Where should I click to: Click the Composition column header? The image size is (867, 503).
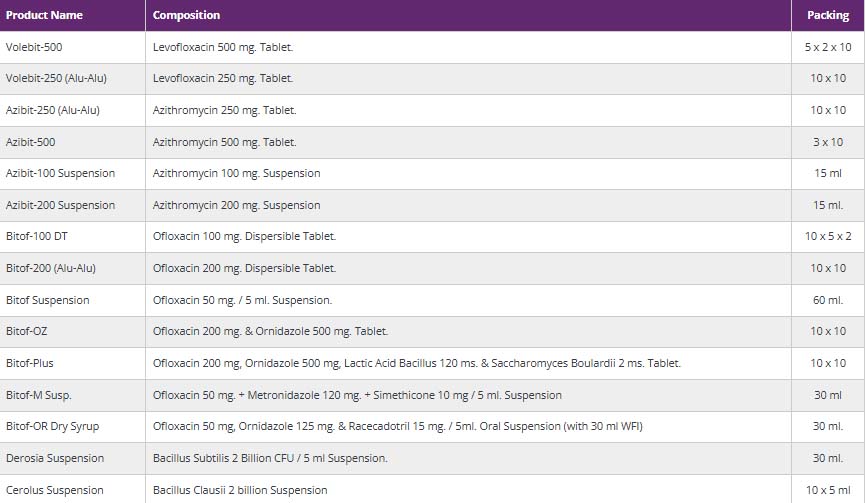(186, 16)
